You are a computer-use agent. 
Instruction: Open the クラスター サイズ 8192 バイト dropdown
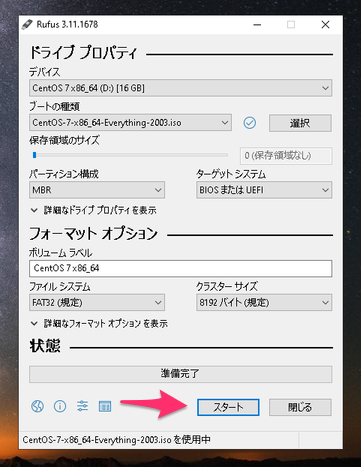(264, 303)
